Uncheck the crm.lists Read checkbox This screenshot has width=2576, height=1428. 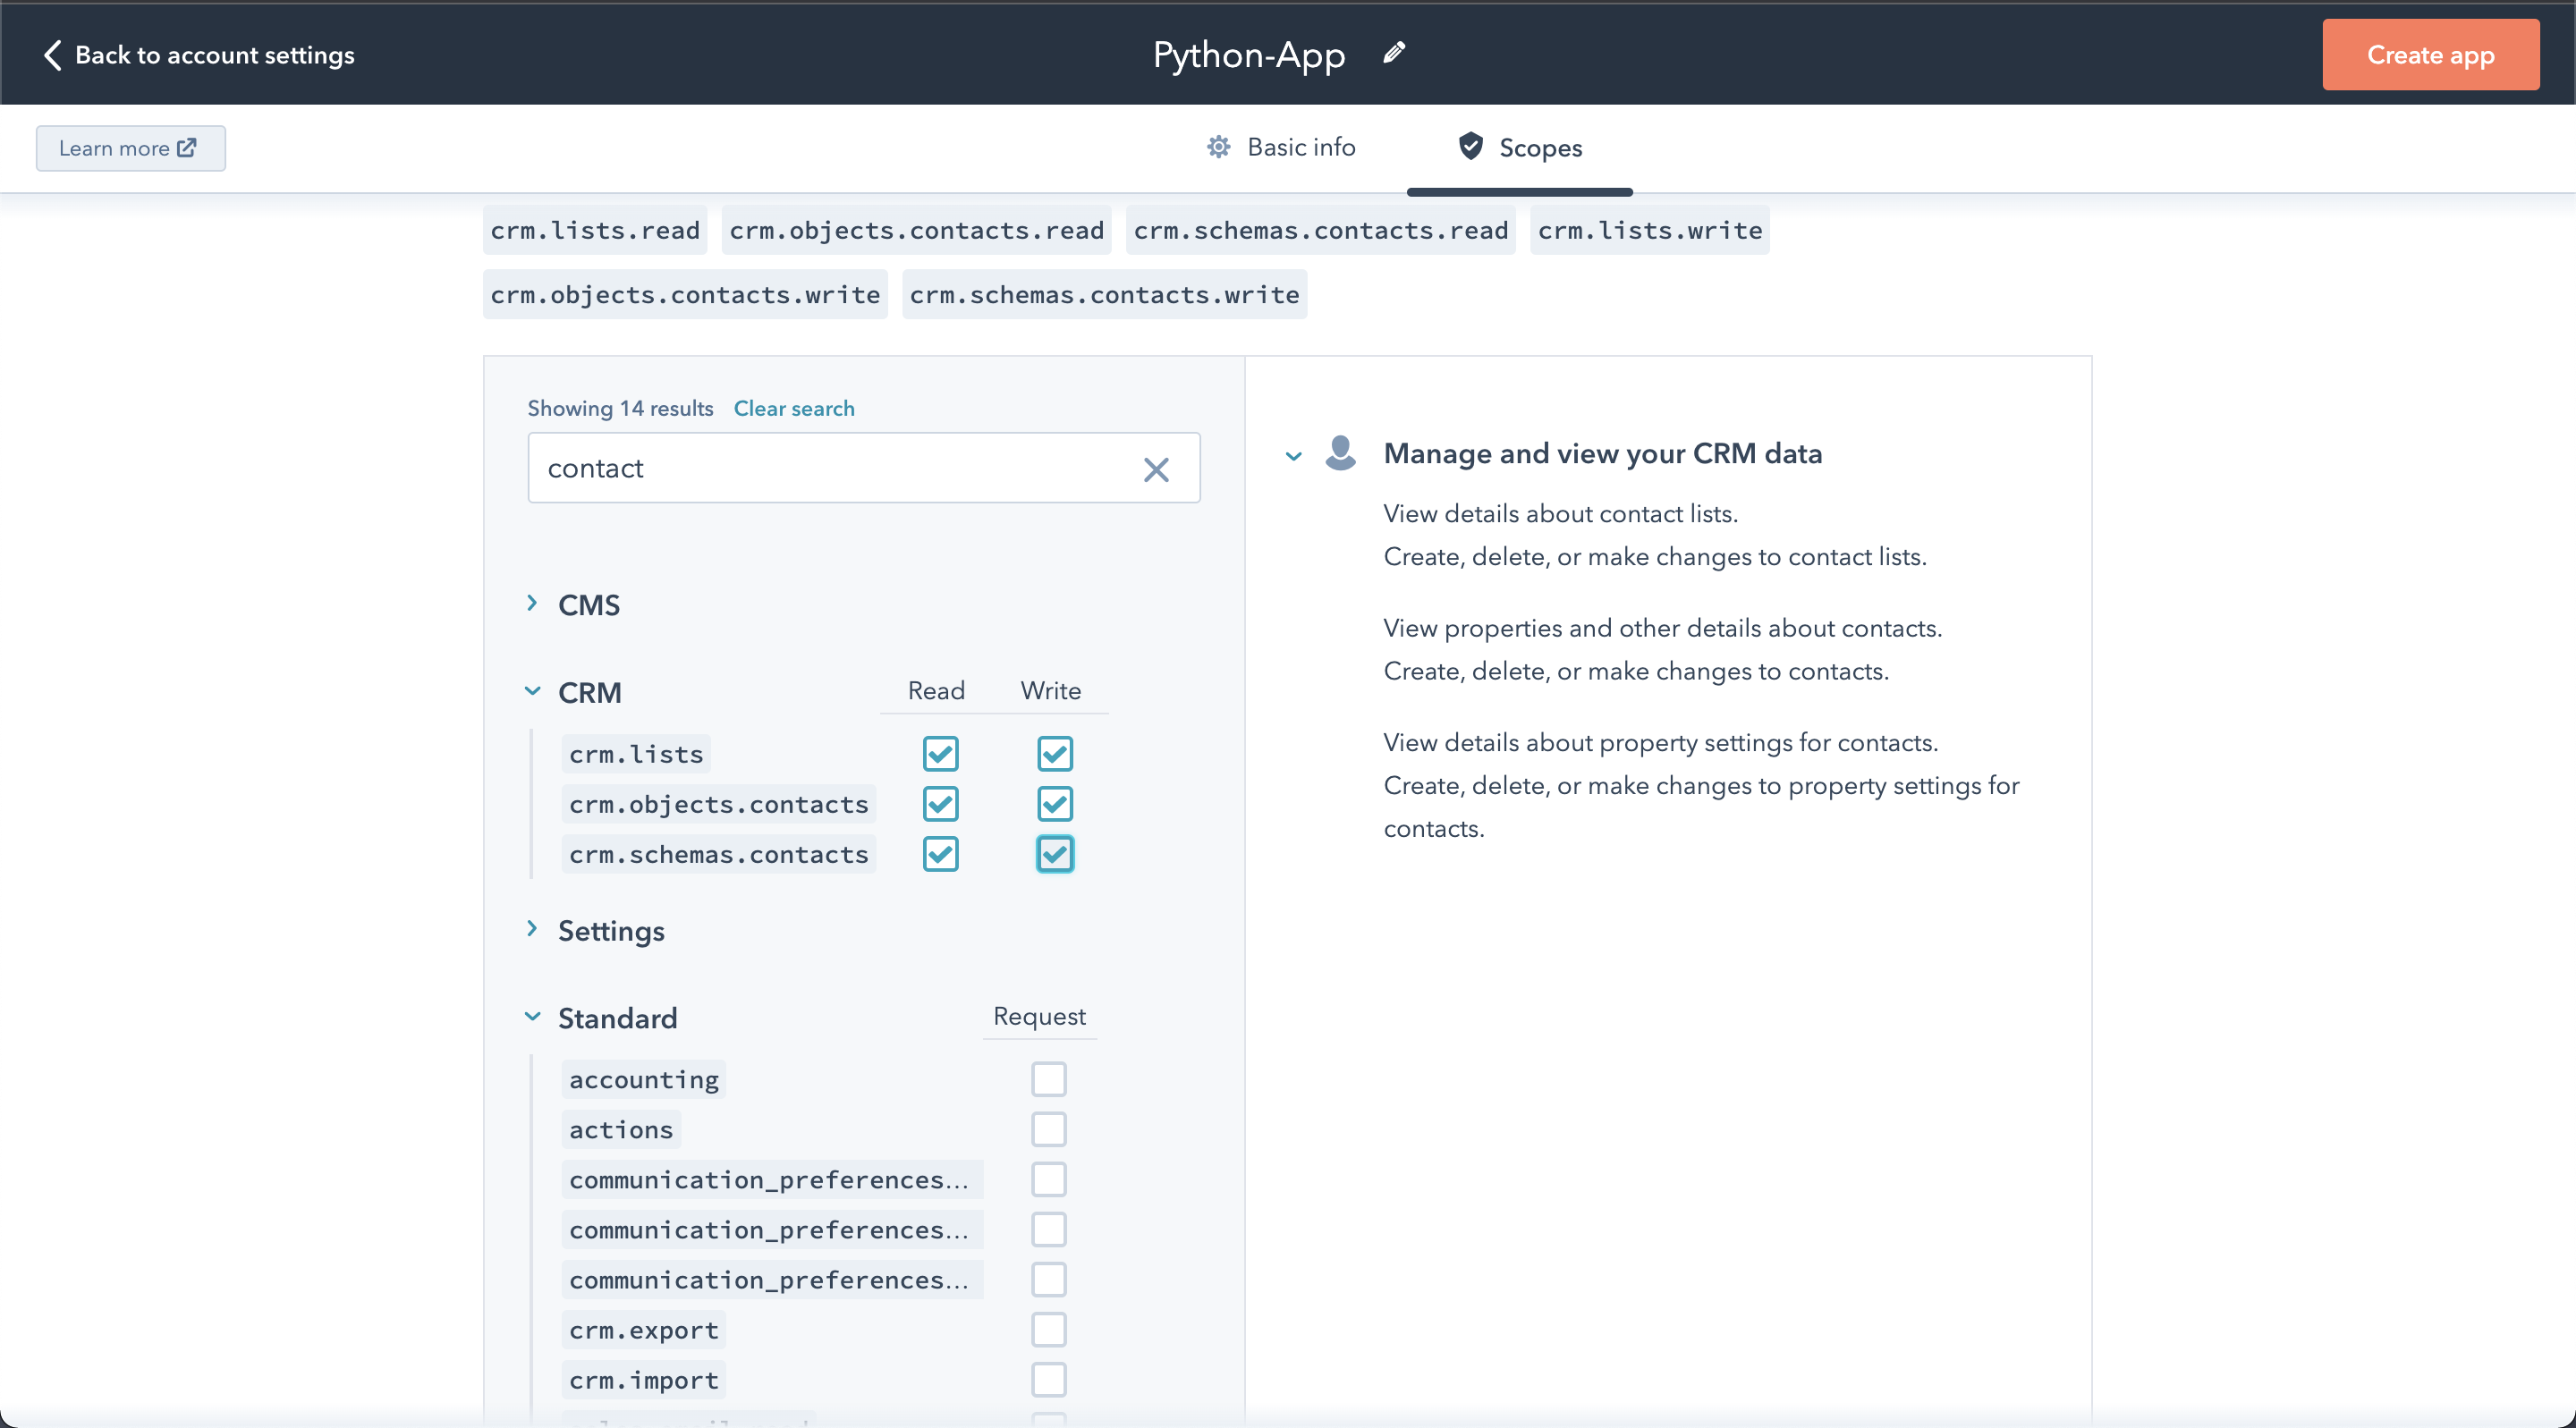pyautogui.click(x=940, y=754)
